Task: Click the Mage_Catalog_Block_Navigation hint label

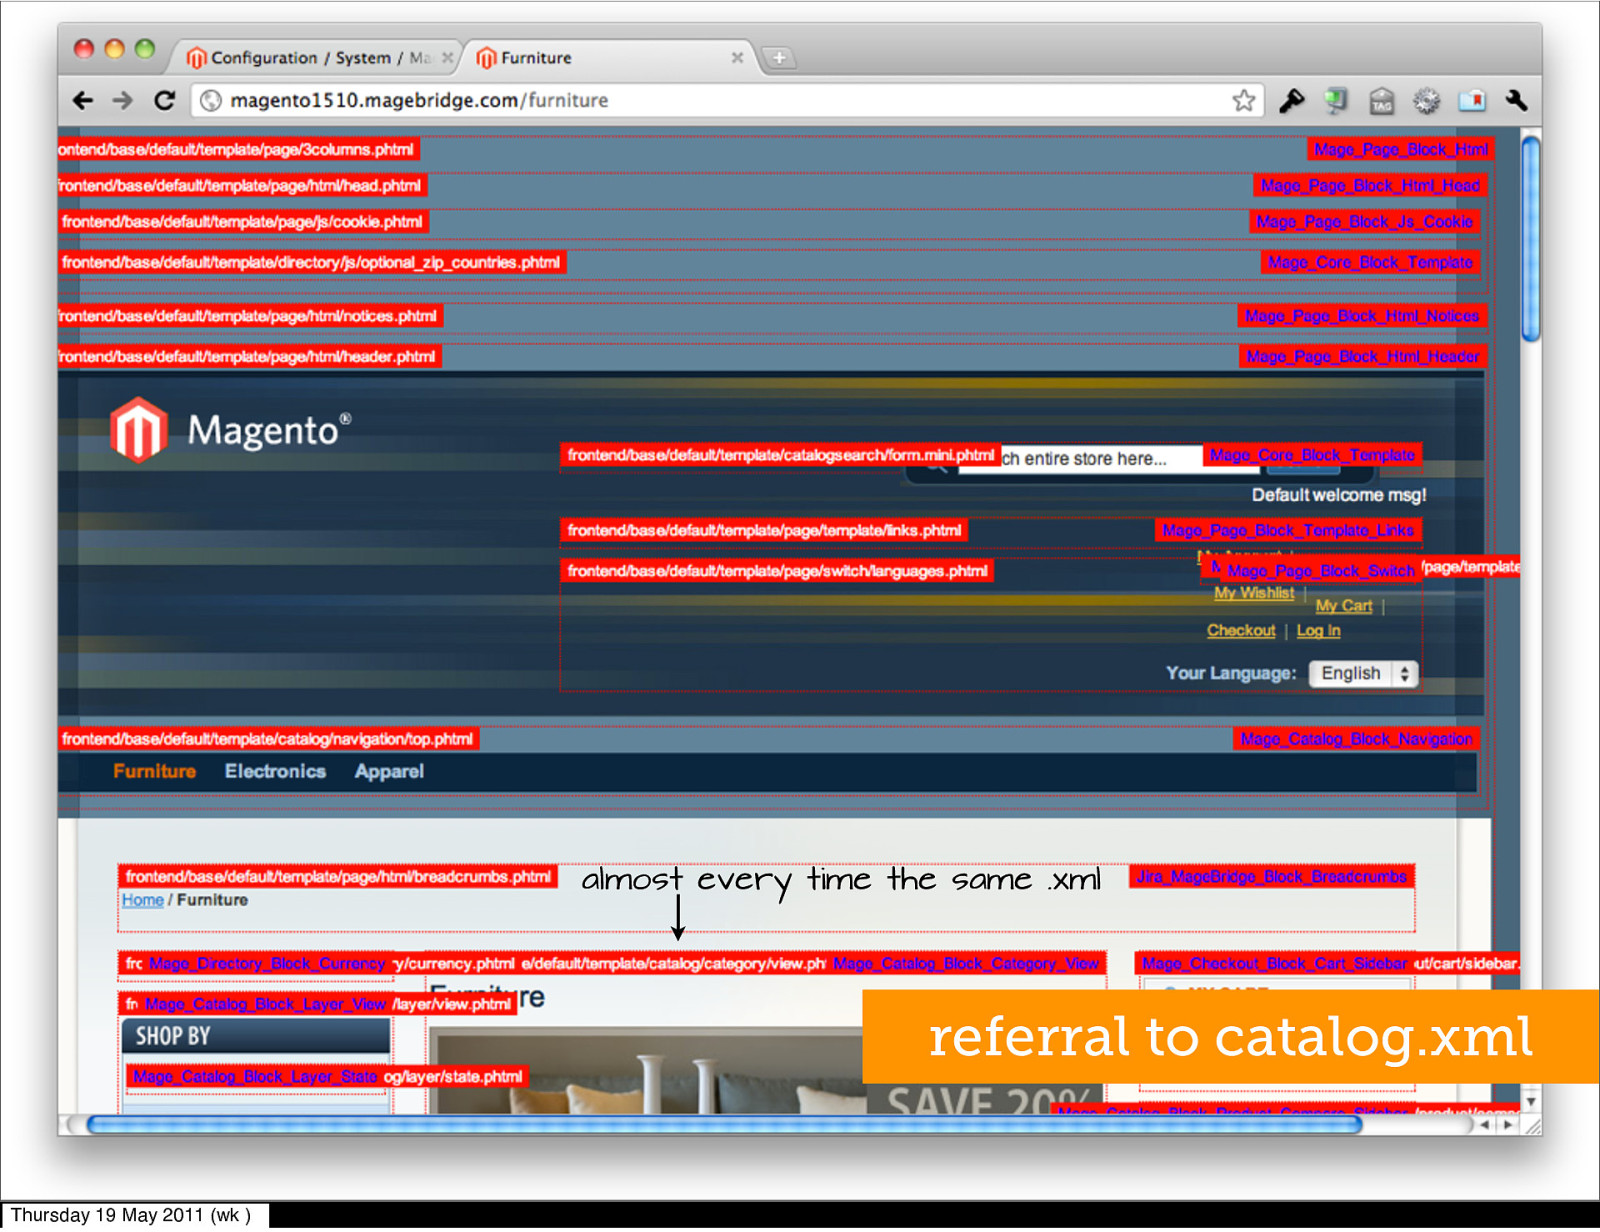Action: coord(1357,739)
